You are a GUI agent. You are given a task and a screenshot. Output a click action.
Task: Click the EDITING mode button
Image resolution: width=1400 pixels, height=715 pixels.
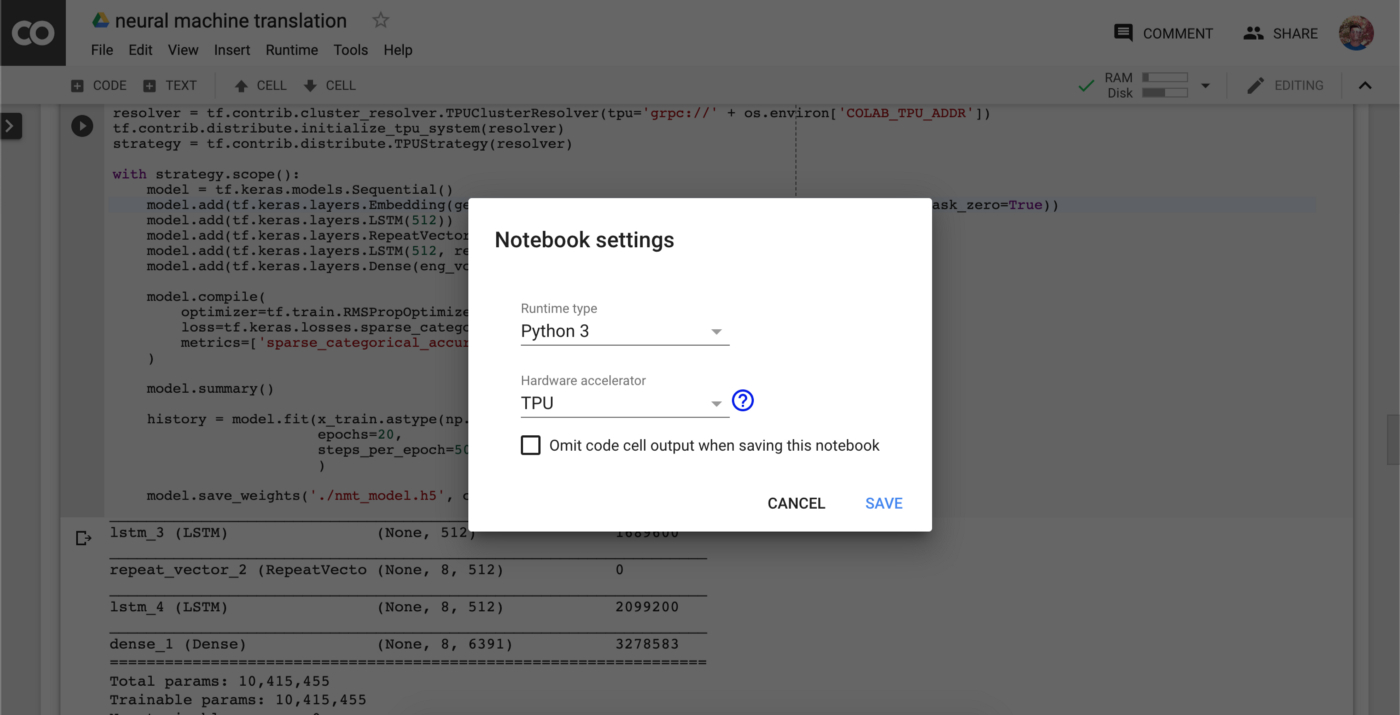click(x=1285, y=86)
